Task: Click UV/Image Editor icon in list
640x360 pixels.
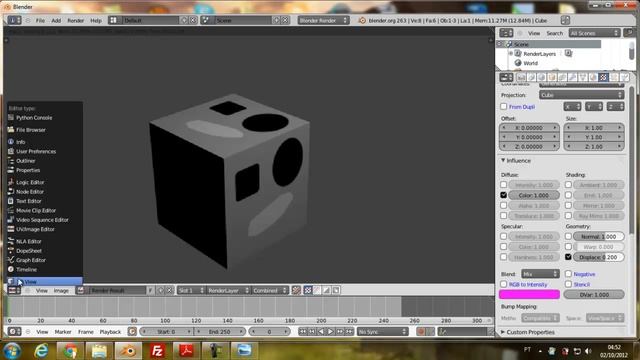Action: tap(11, 229)
